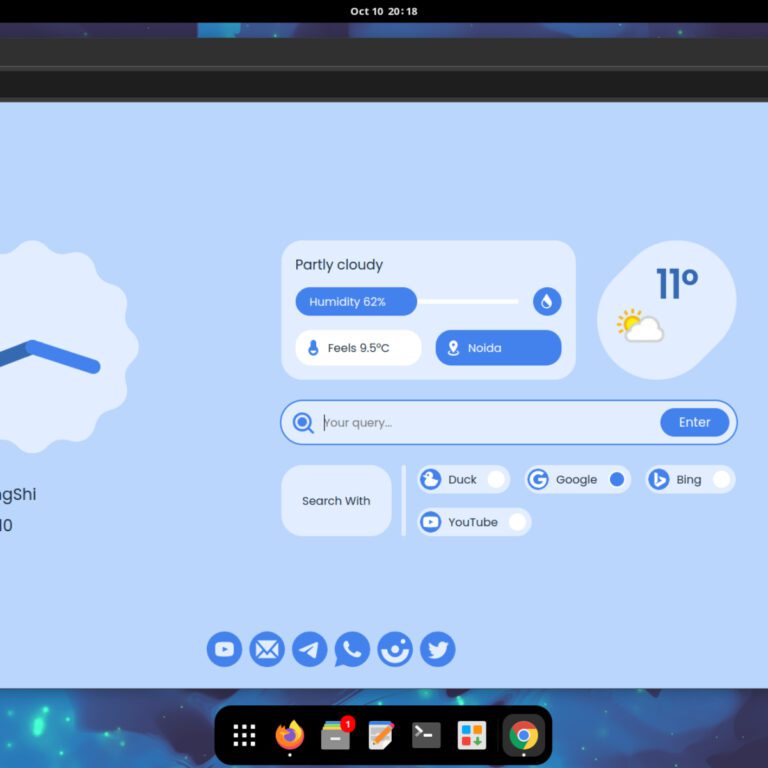Open the Twitter shortcut icon
Image resolution: width=768 pixels, height=768 pixels.
[437, 649]
